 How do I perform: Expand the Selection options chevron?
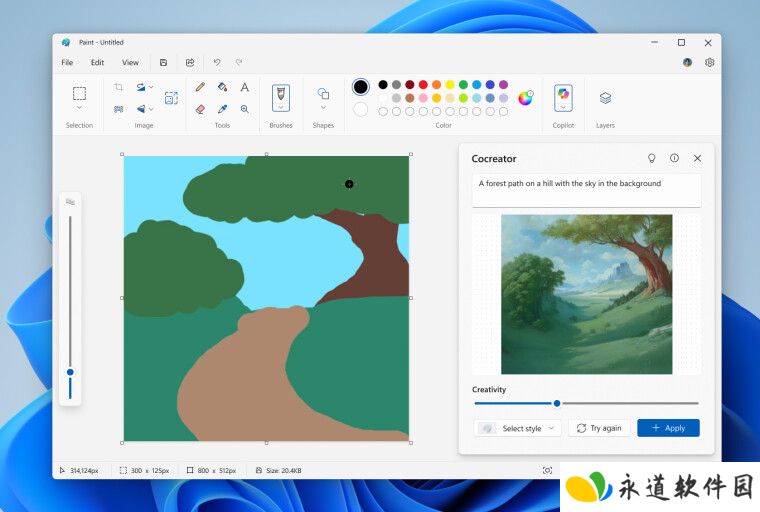pos(79,108)
